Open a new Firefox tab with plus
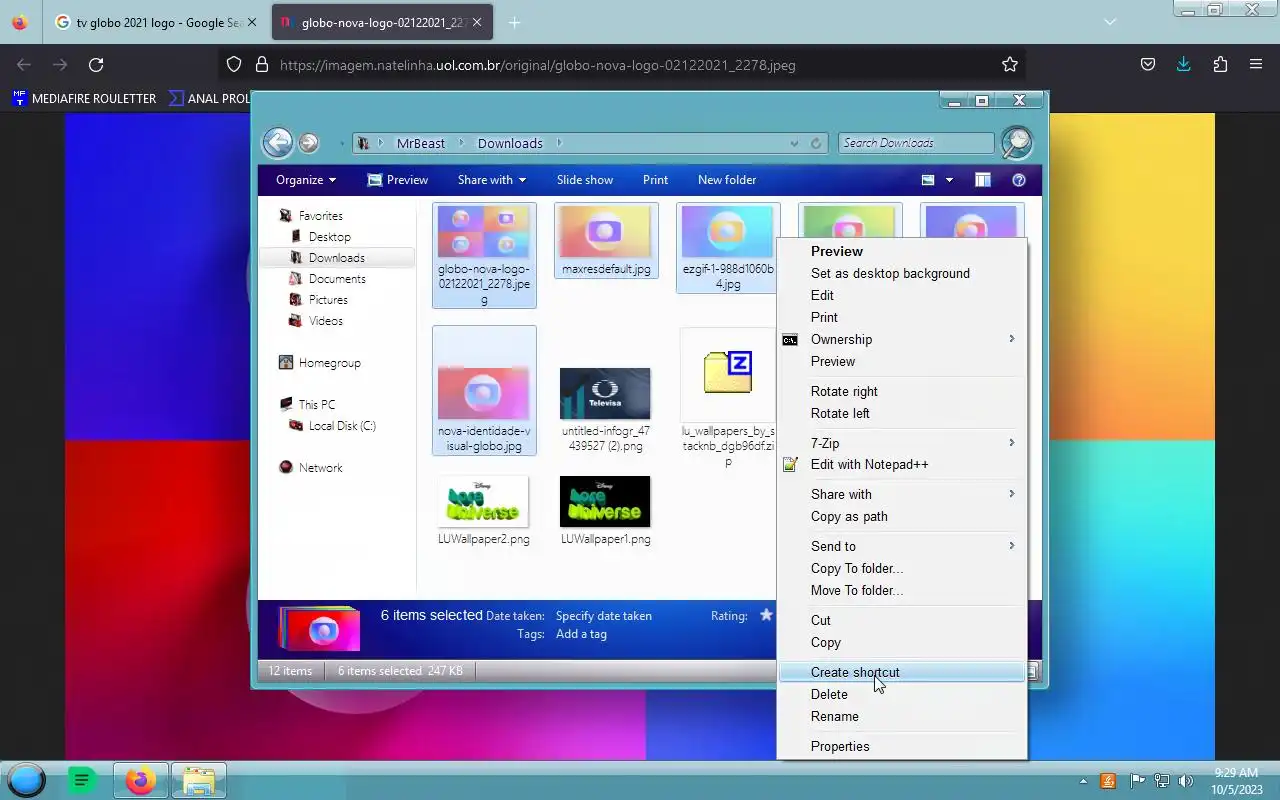 514,22
